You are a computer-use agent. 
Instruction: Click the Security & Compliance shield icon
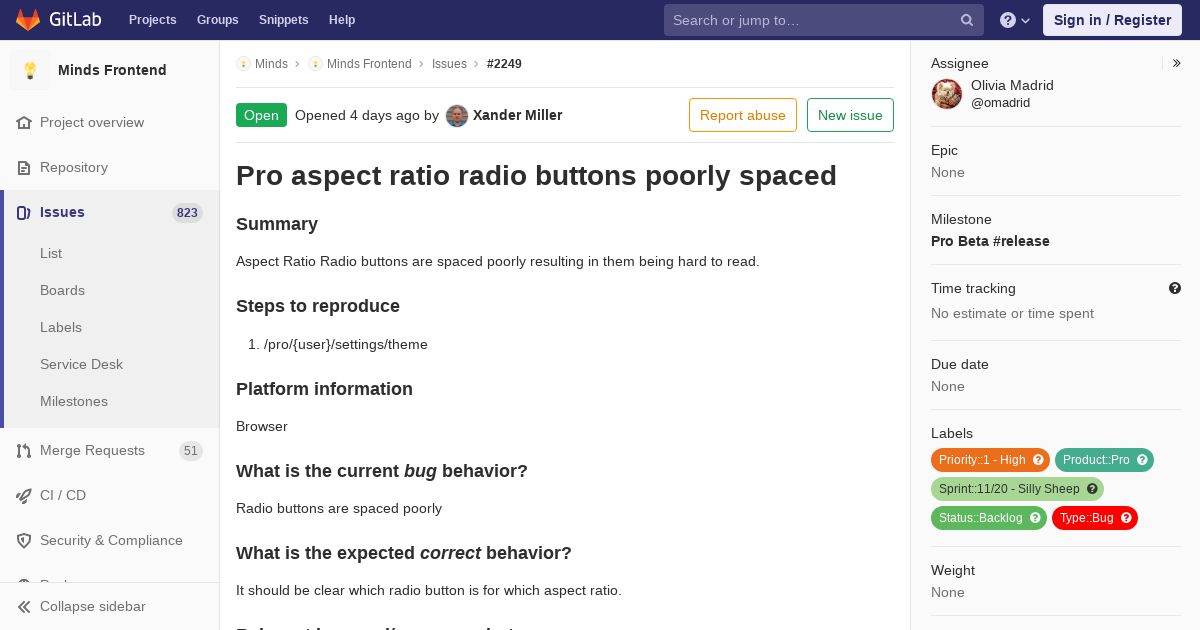point(24,540)
